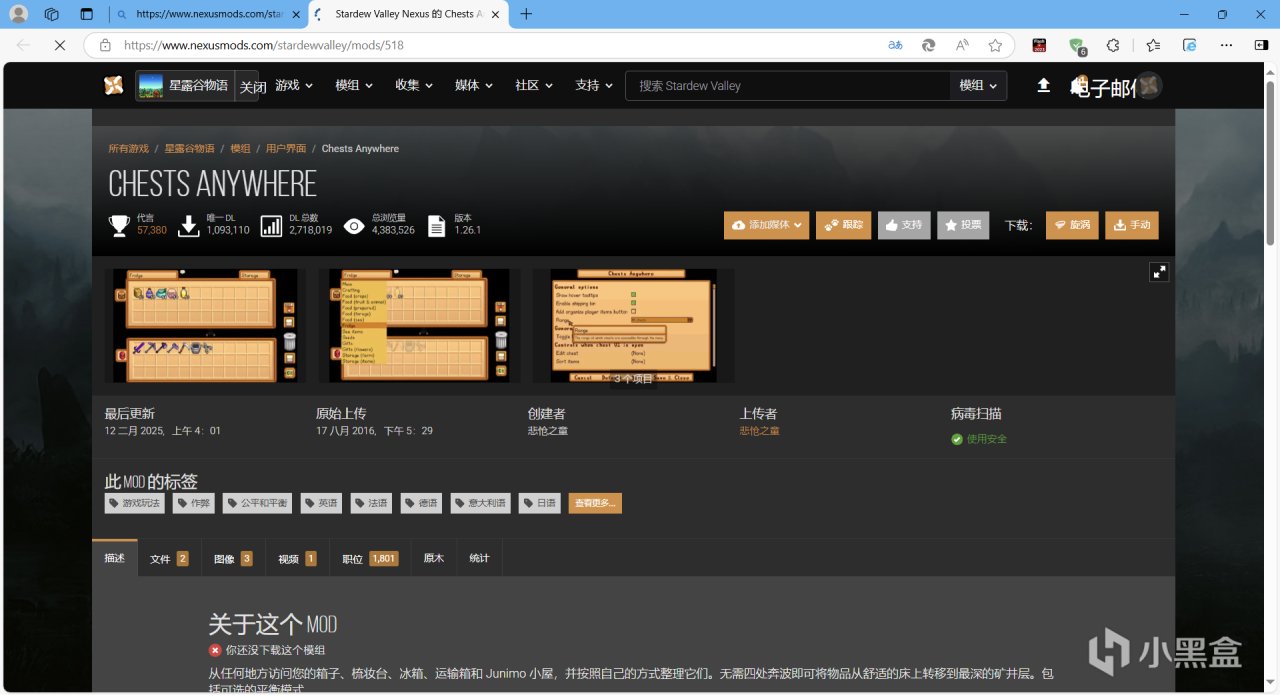Click the Stardew Valley search field
Image resolution: width=1280 pixels, height=695 pixels.
[788, 86]
